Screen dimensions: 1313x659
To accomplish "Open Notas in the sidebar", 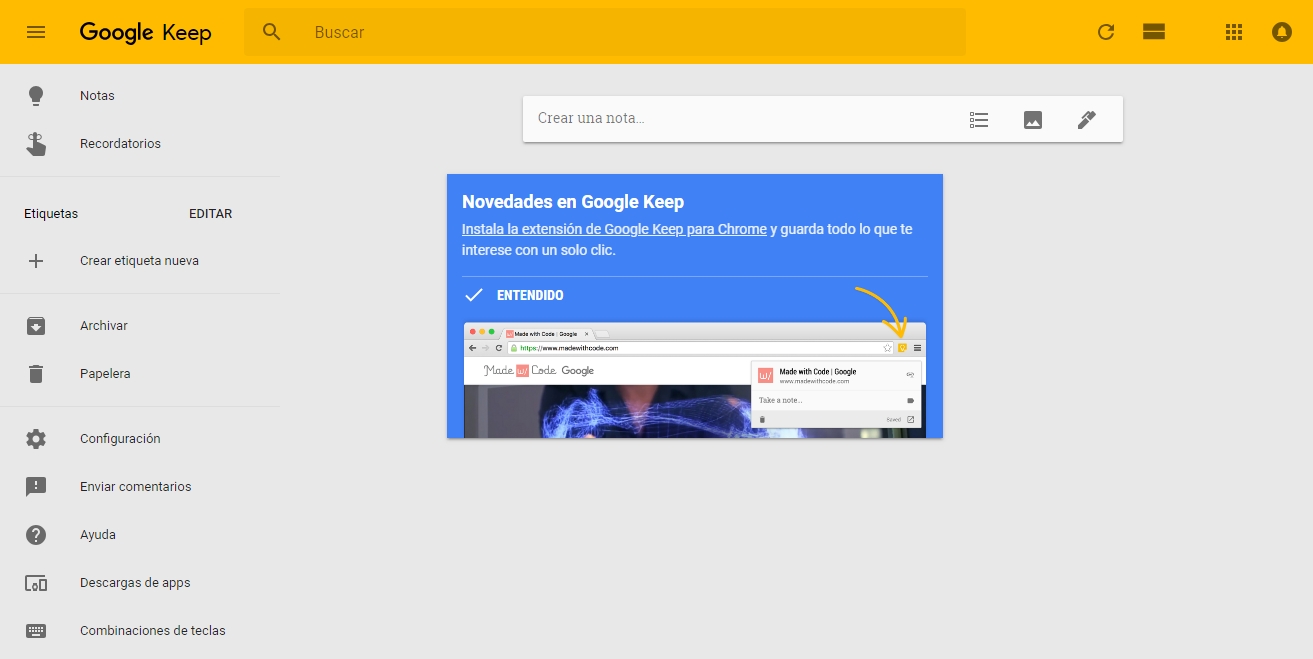I will (97, 96).
